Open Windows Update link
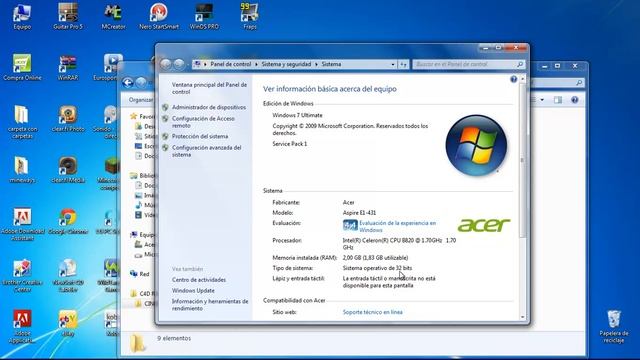This screenshot has height=360, width=640. [193, 291]
